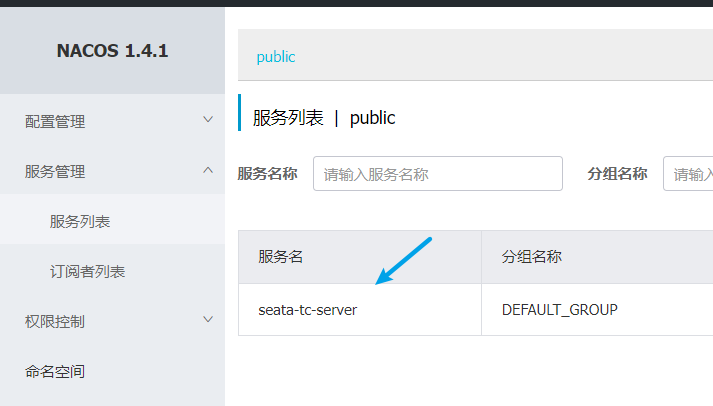Screen dimensions: 713x406
Task: Focus the 请输入服务名称 input field
Action: pos(438,174)
